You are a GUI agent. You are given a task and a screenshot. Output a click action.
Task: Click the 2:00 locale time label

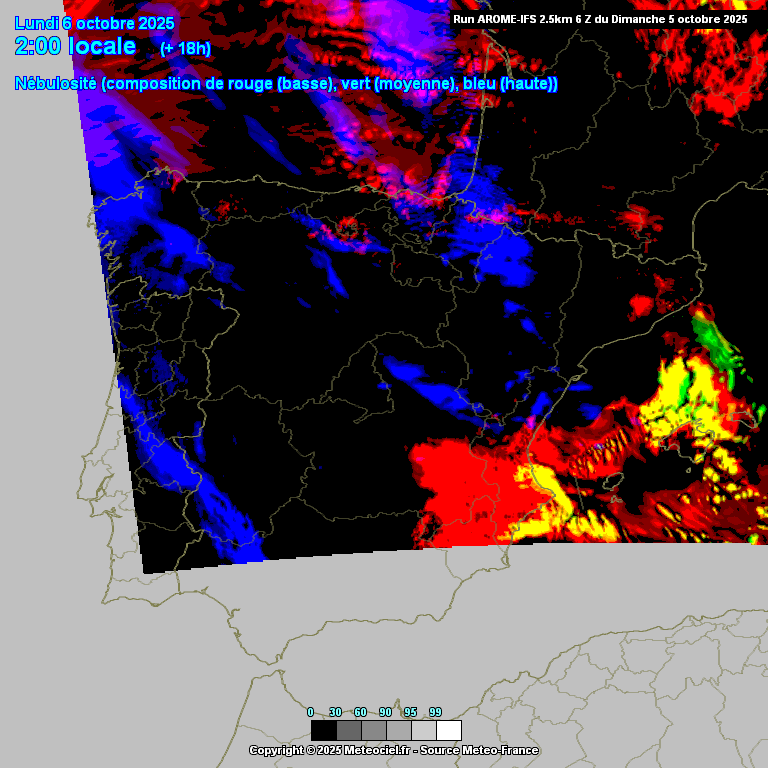(x=76, y=46)
